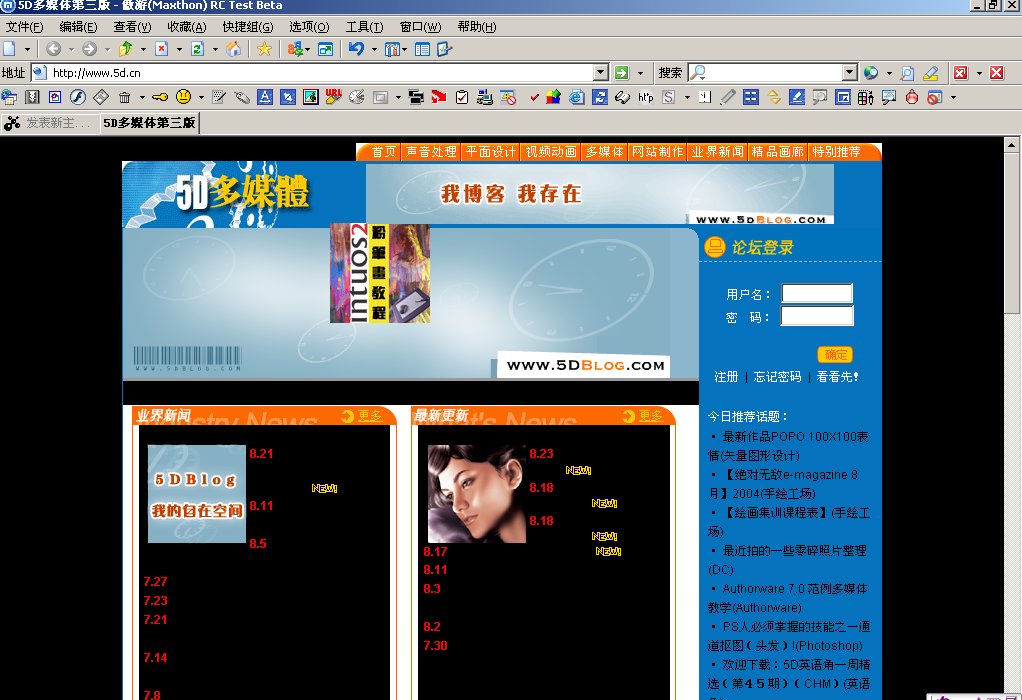Open the dropdown next to the trash icon
1022x700 pixels.
pyautogui.click(x=141, y=98)
